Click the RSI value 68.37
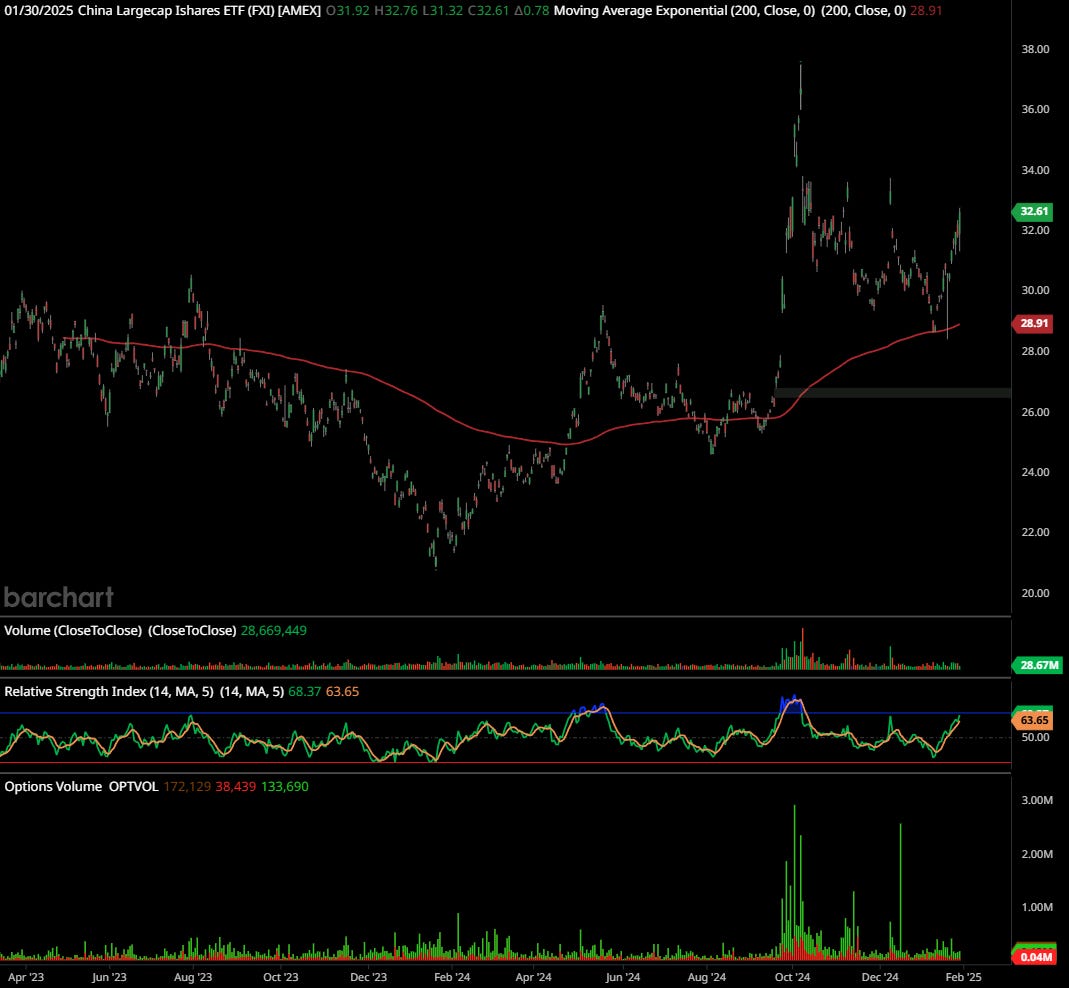 (x=304, y=691)
